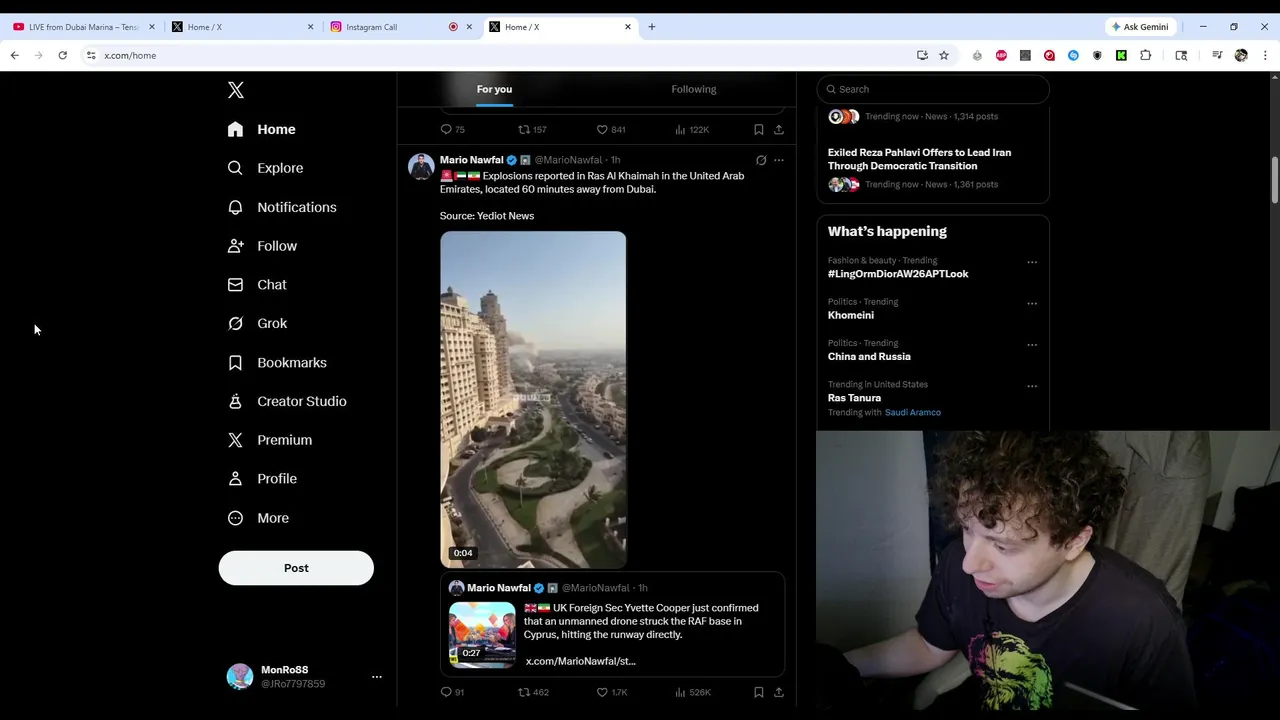
Task: Open the Mario Nawfal author name link
Action: [x=471, y=160]
